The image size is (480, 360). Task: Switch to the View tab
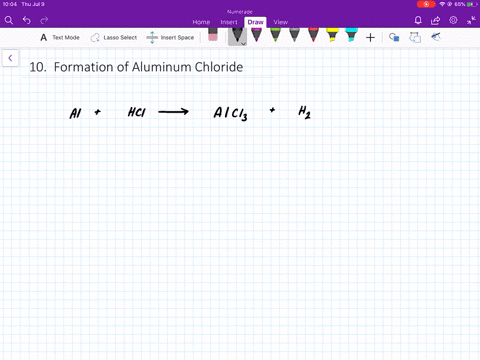[280, 22]
